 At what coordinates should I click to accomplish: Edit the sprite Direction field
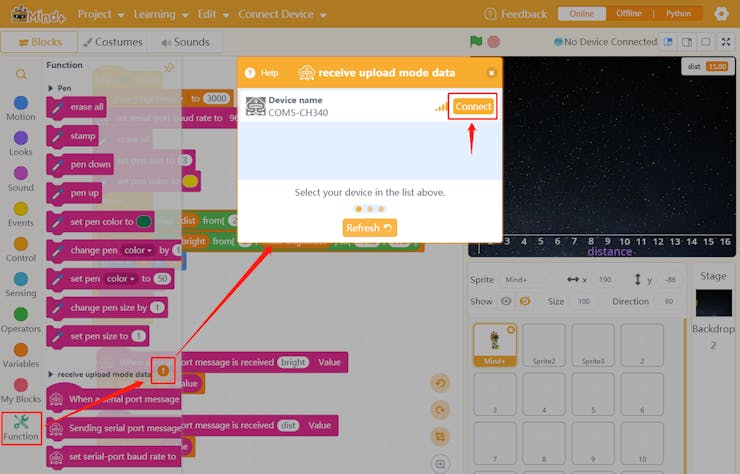[668, 301]
